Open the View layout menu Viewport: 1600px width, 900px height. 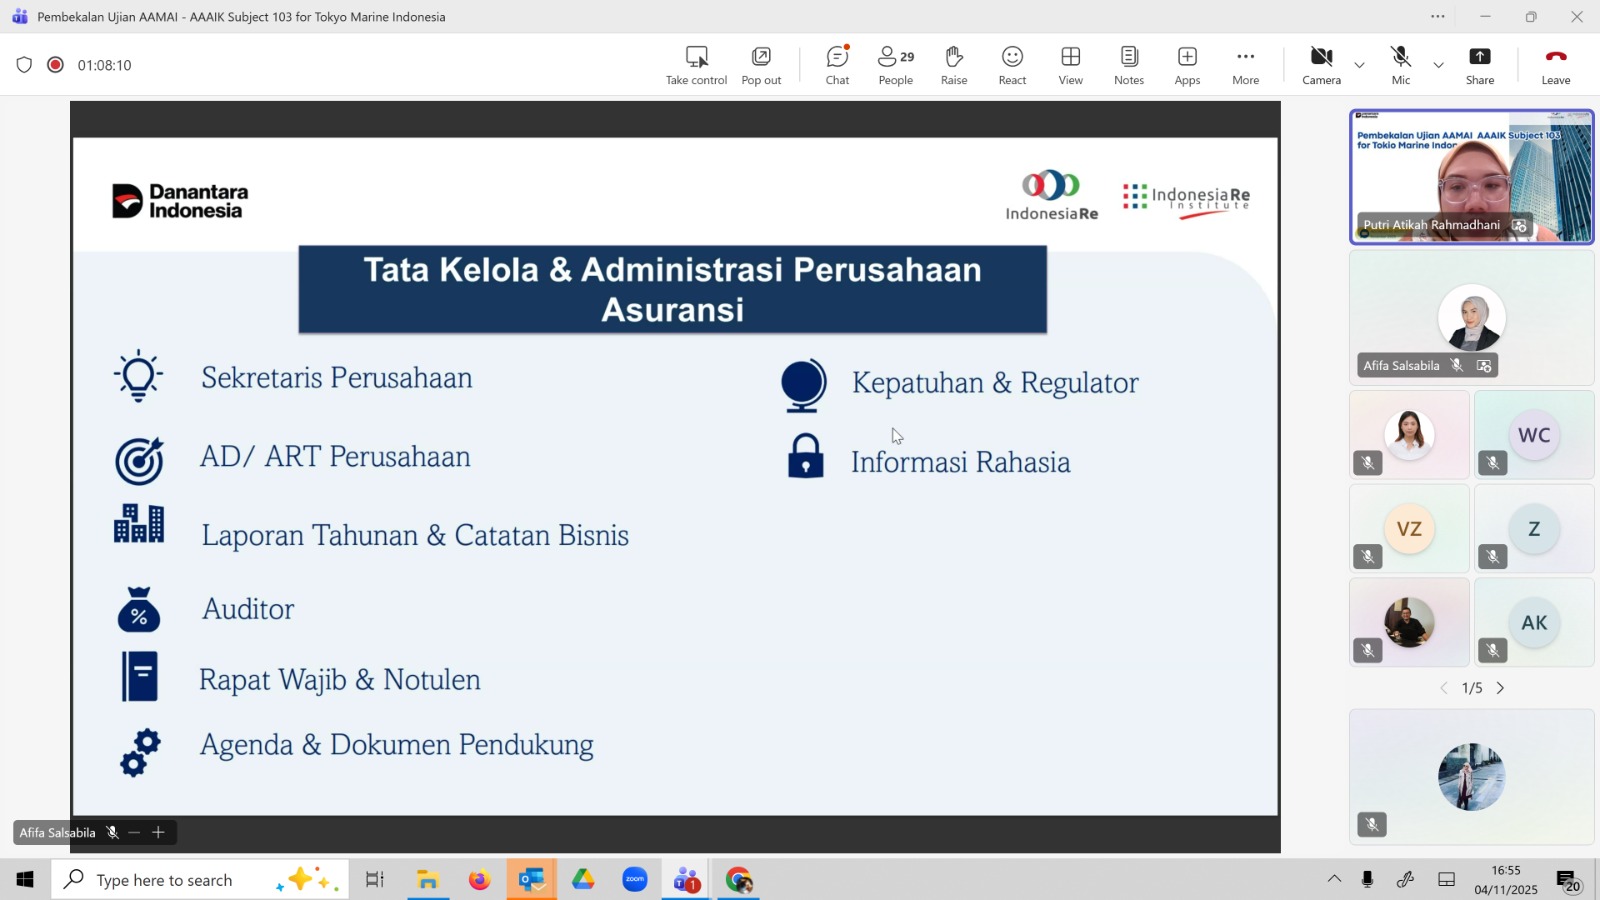click(x=1070, y=65)
